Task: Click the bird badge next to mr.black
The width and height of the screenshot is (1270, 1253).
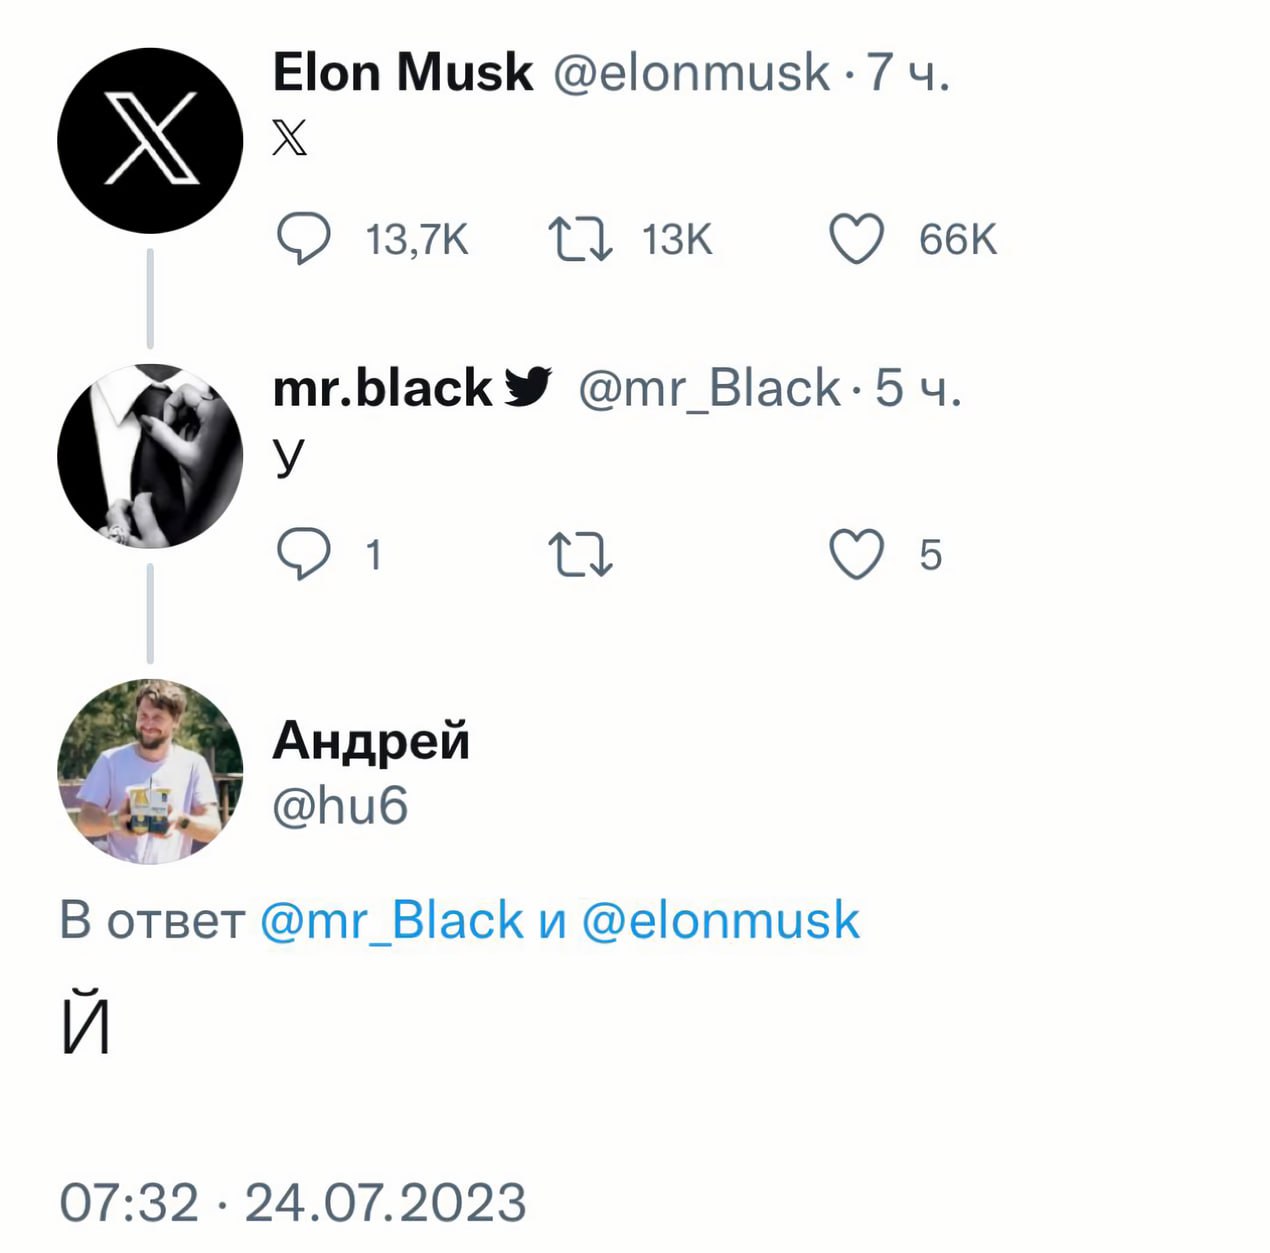Action: [527, 387]
